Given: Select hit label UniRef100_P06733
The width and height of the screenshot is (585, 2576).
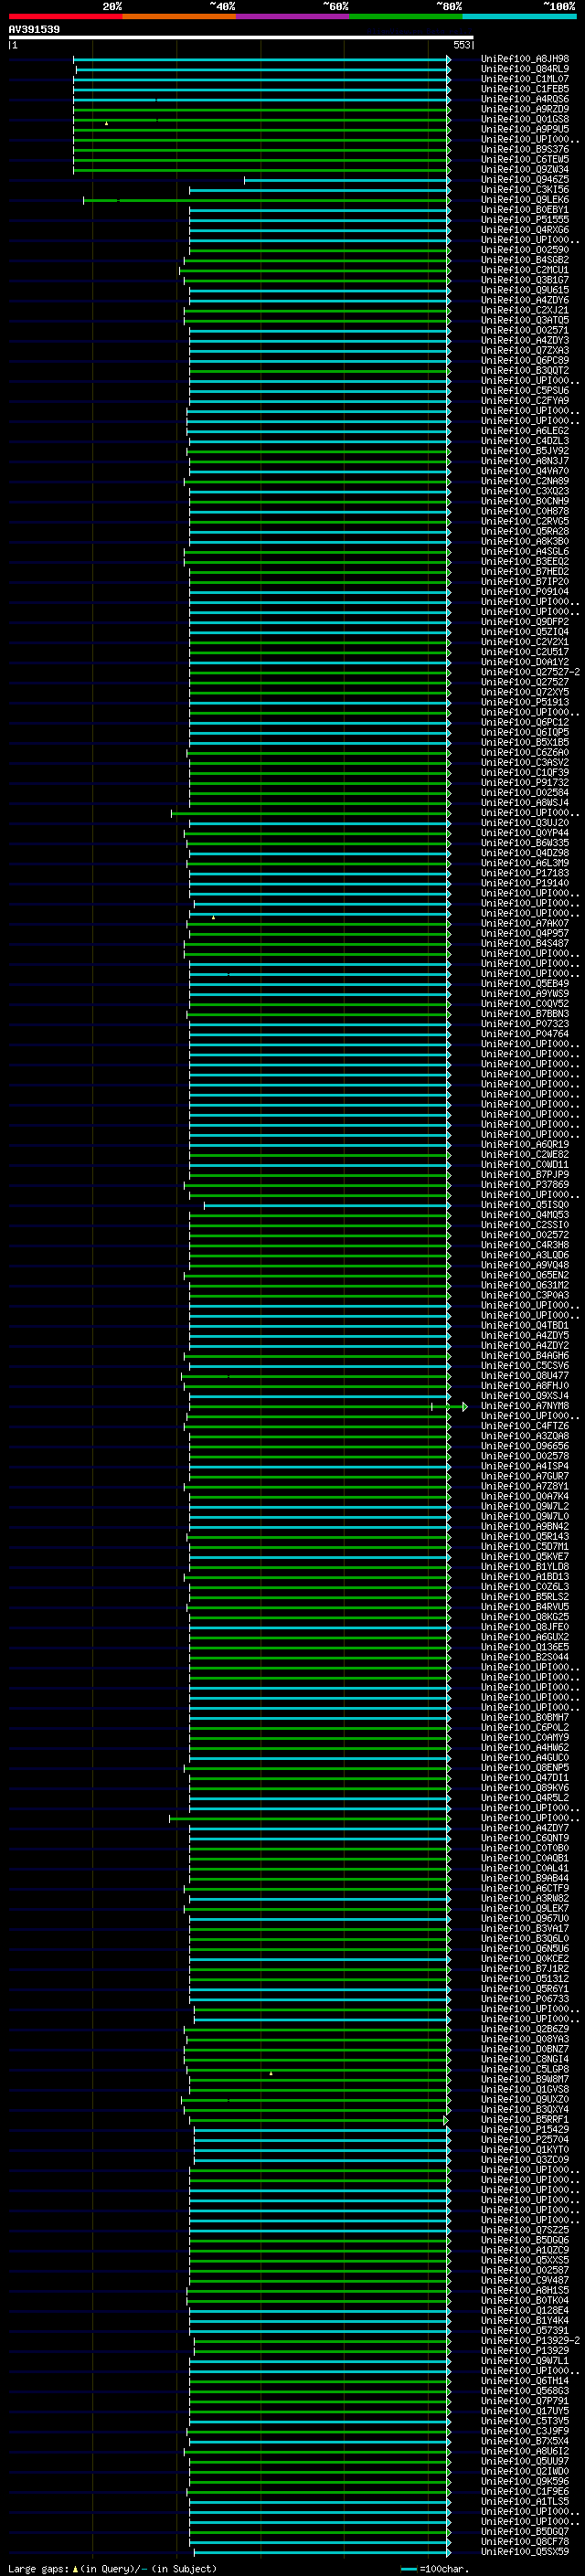Looking at the screenshot, I should pyautogui.click(x=525, y=2000).
